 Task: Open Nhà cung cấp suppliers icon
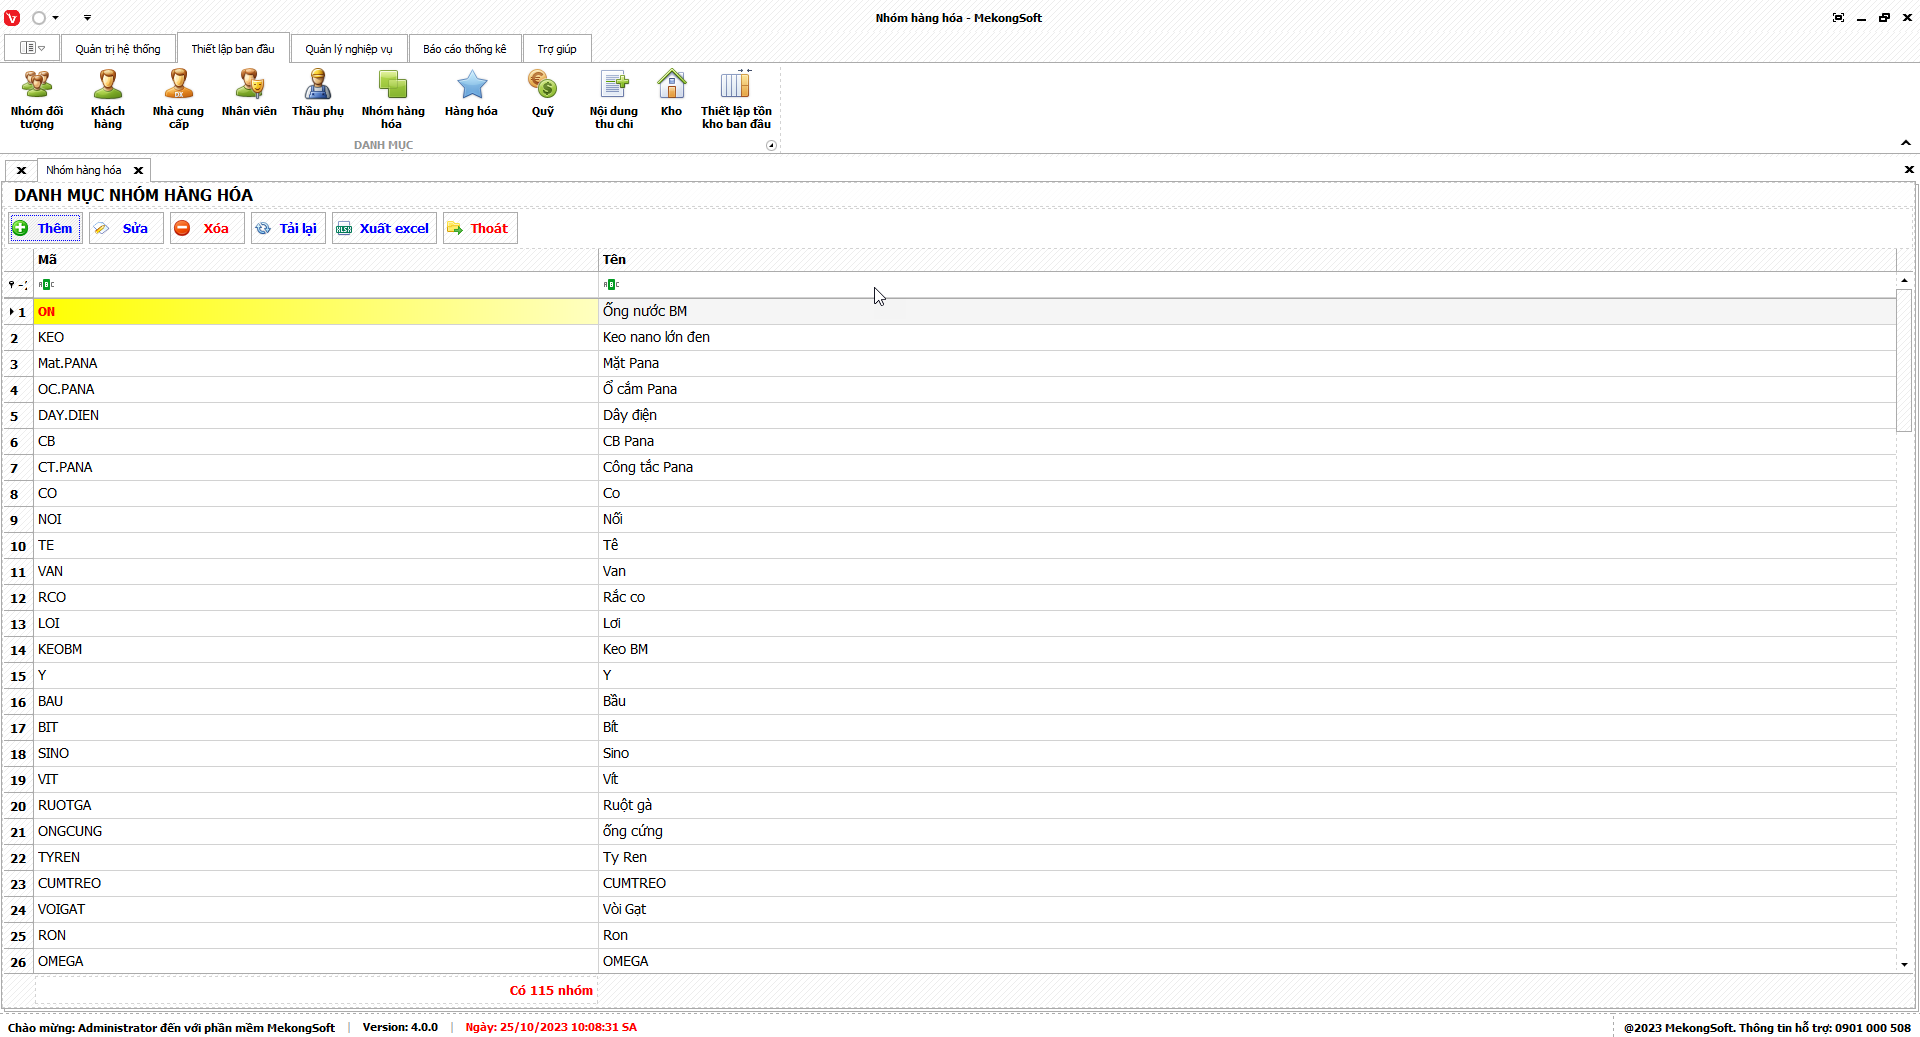coord(178,99)
